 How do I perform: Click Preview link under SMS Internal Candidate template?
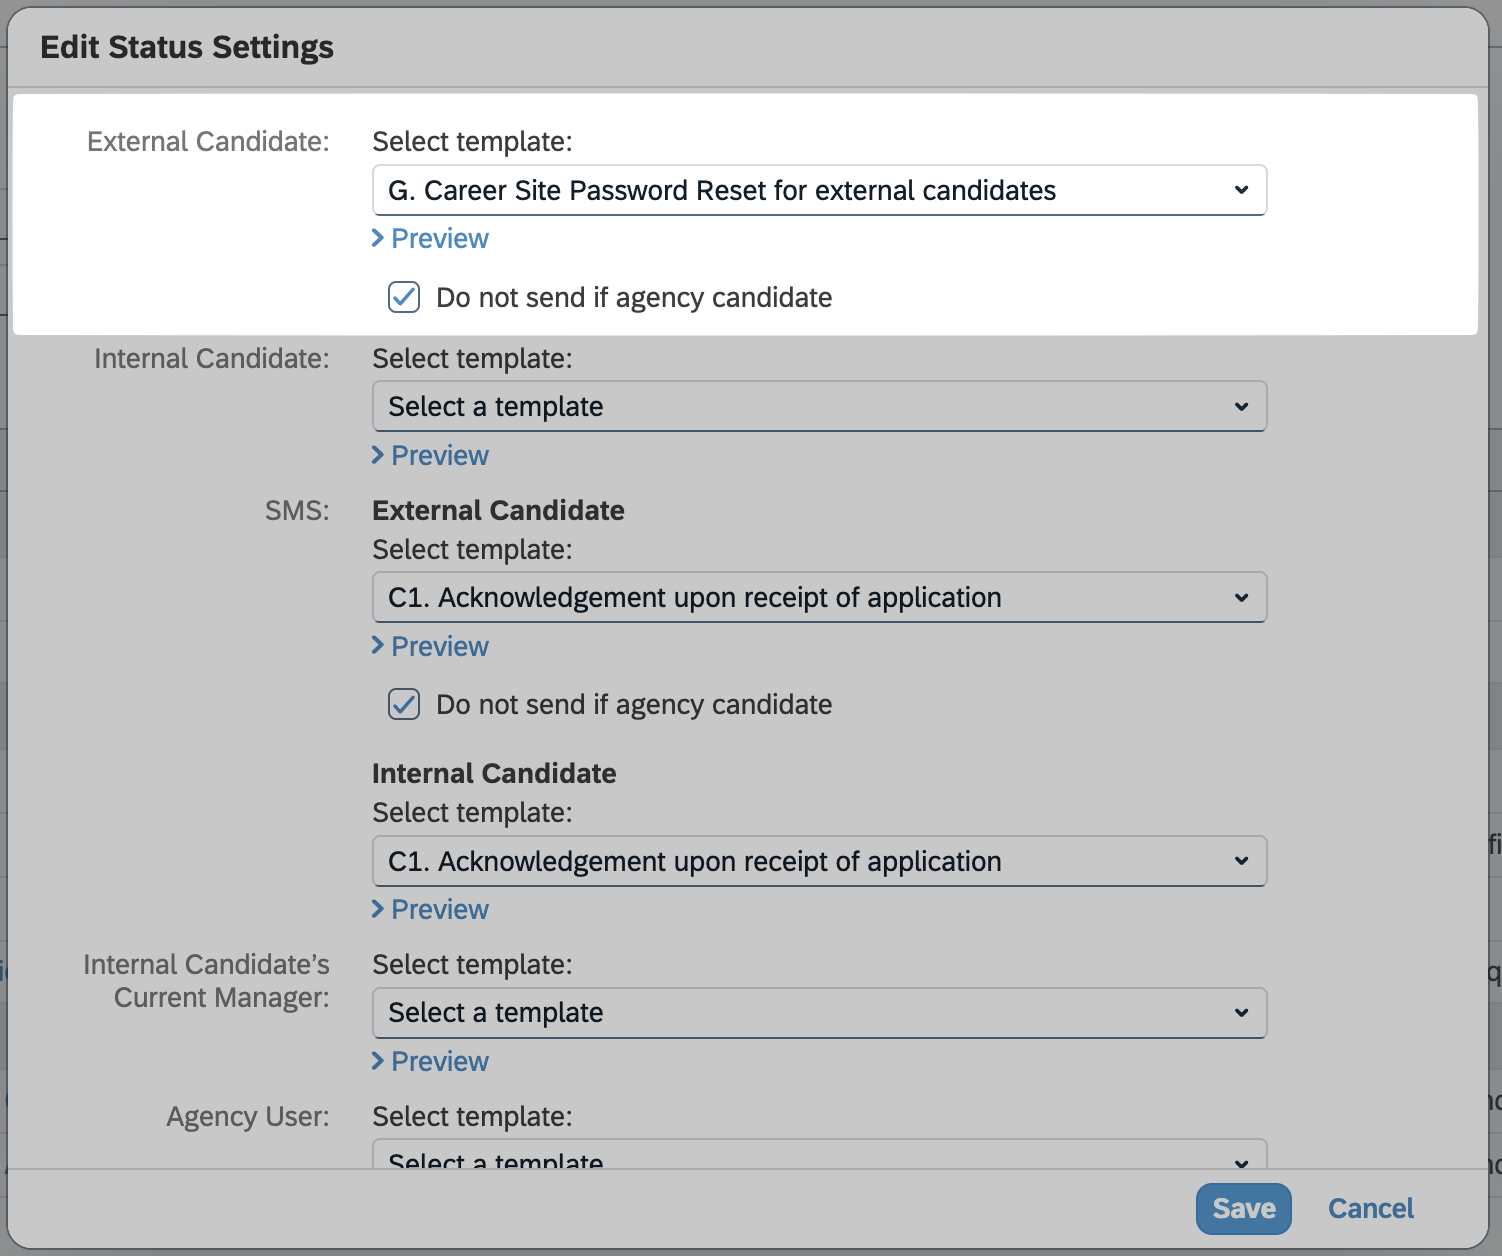[440, 910]
